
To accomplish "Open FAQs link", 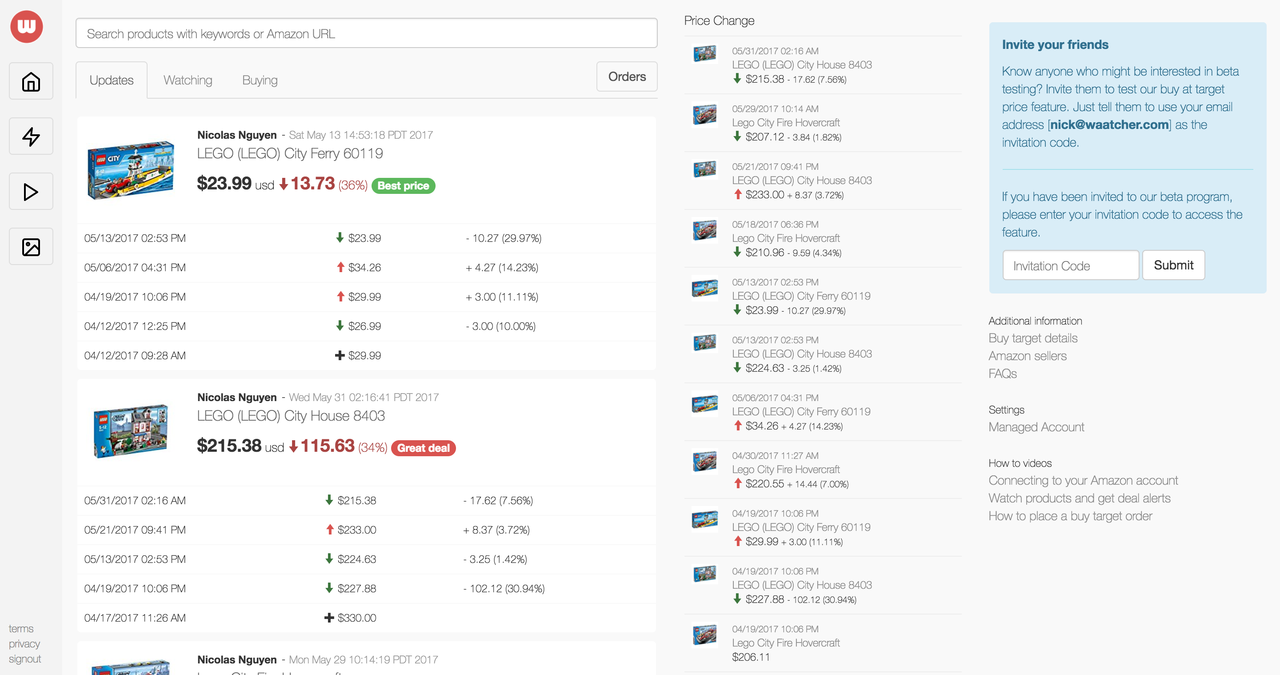I will click(1003, 373).
